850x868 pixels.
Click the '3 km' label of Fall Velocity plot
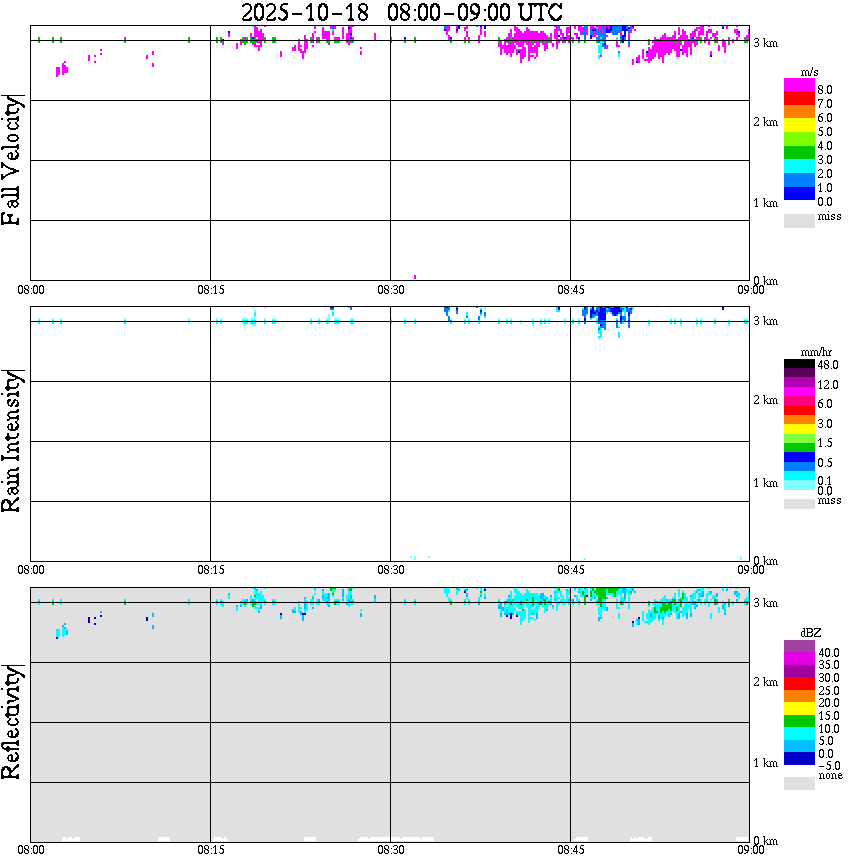pos(766,43)
